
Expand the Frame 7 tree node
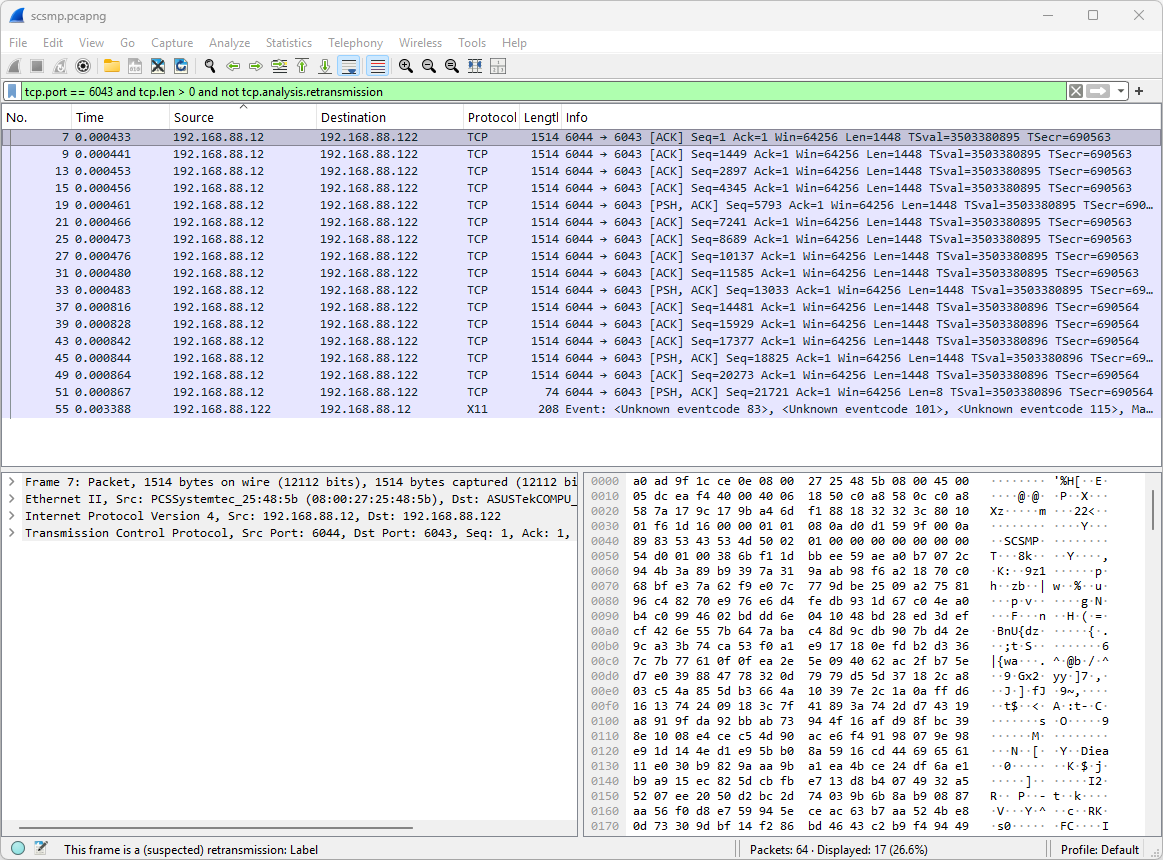click(x=12, y=482)
